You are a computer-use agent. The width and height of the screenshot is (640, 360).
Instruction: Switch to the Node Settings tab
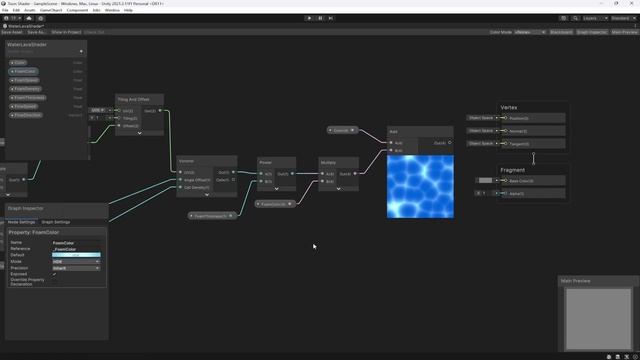pos(22,222)
